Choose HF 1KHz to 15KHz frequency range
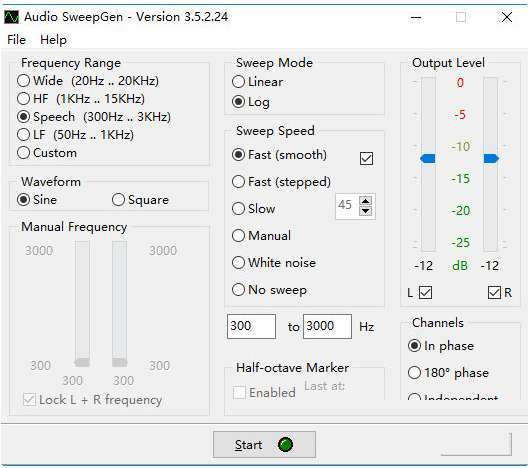The width and height of the screenshot is (528, 468). click(81, 99)
